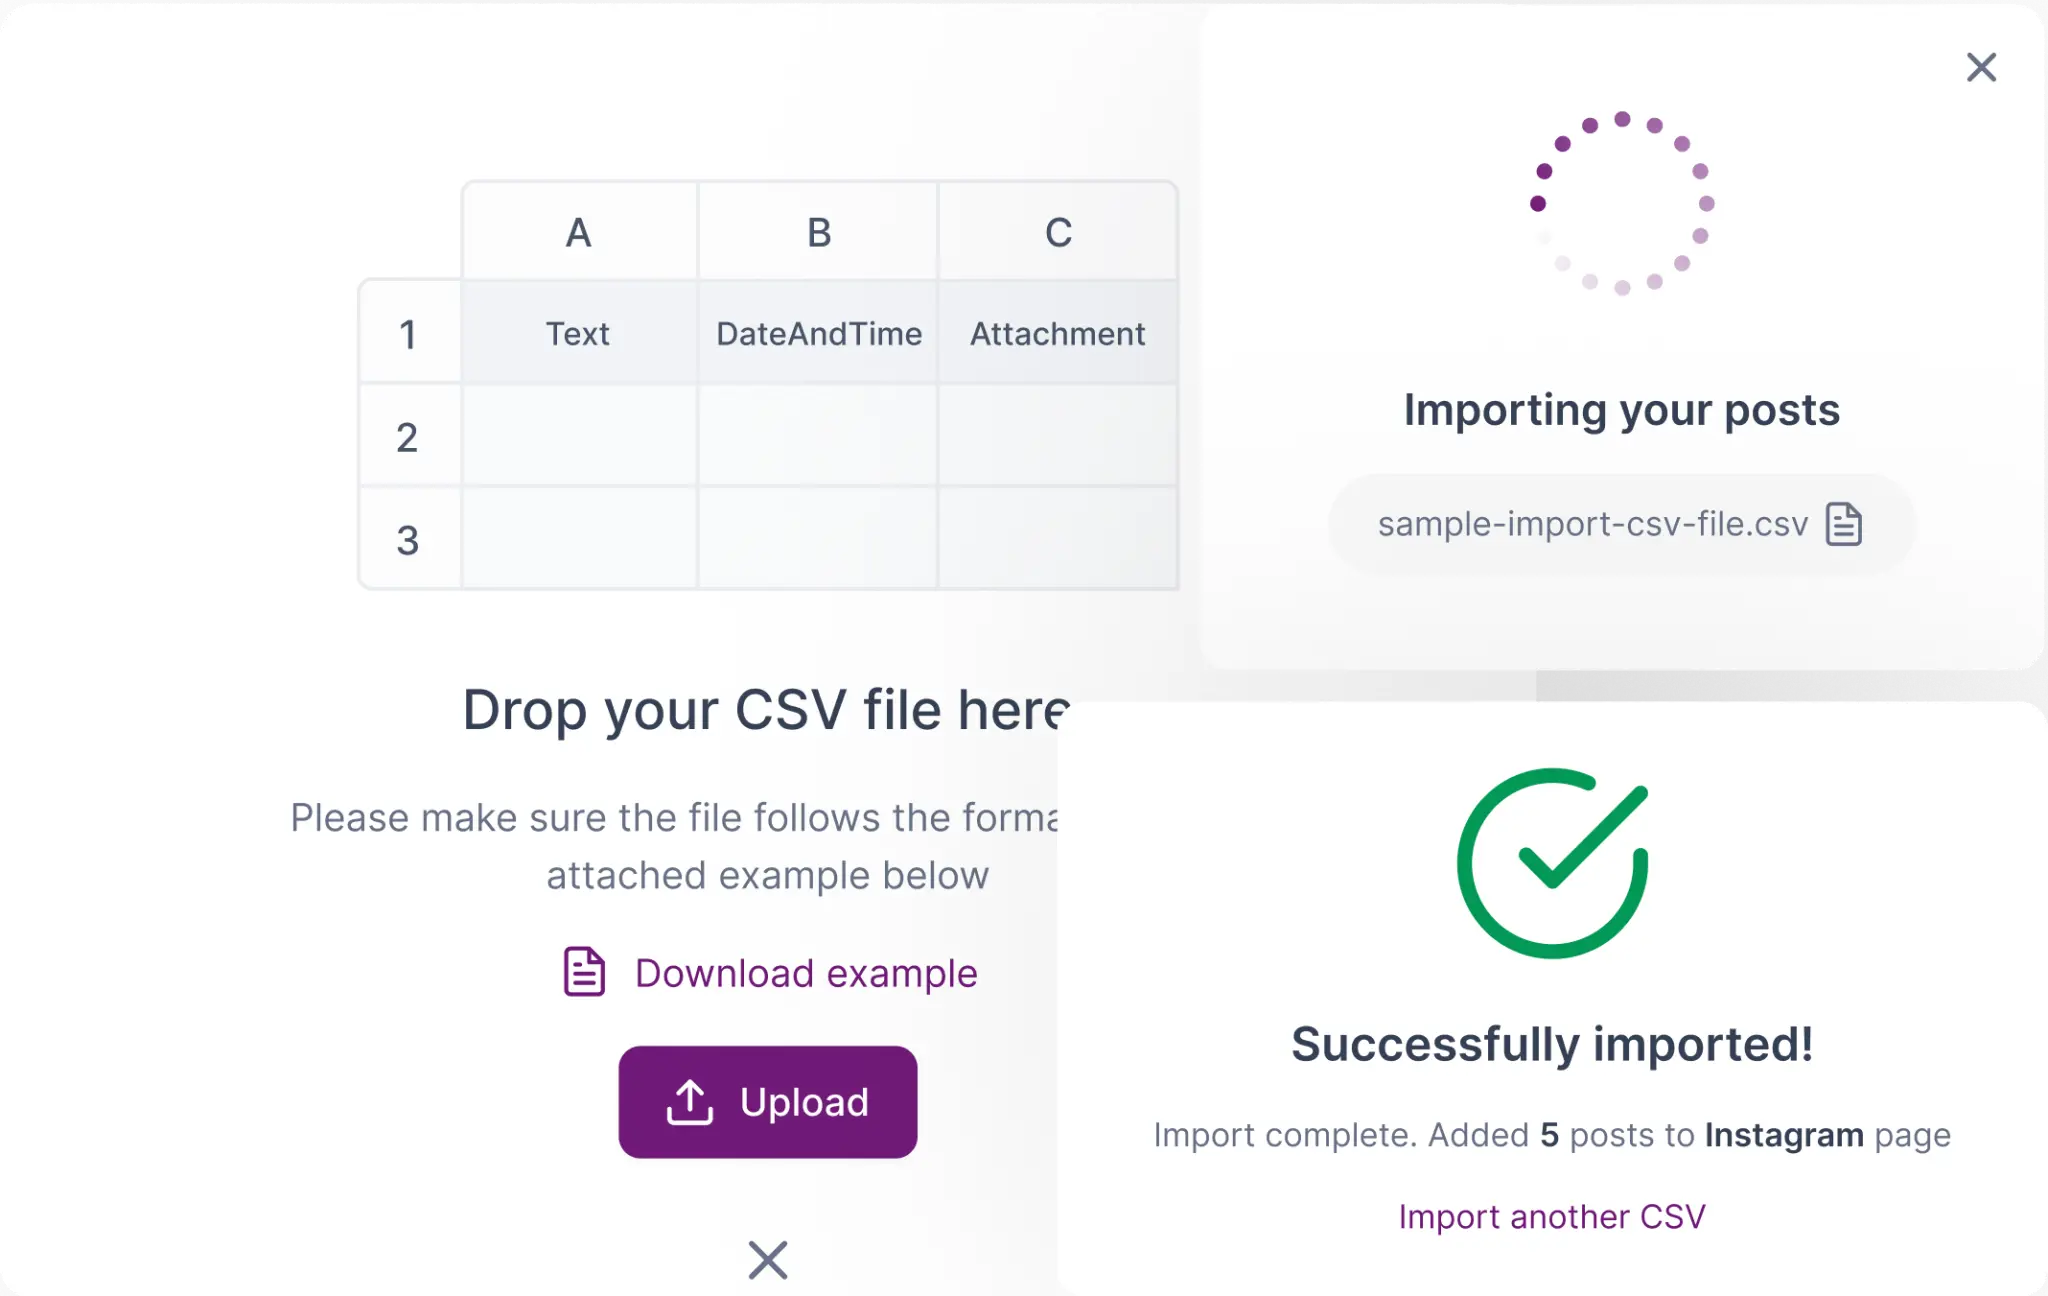This screenshot has width=2048, height=1296.
Task: Select row 2 number header
Action: pos(408,437)
